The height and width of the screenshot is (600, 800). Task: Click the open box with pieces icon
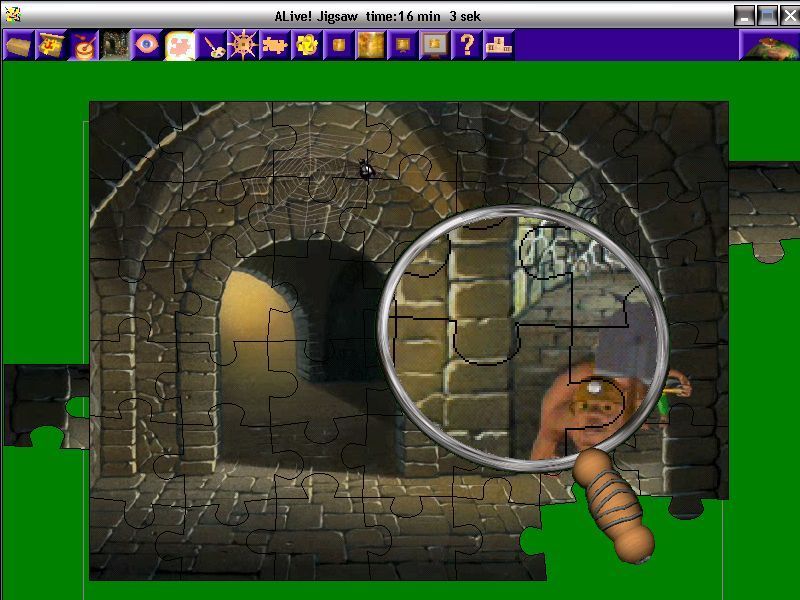(x=51, y=45)
